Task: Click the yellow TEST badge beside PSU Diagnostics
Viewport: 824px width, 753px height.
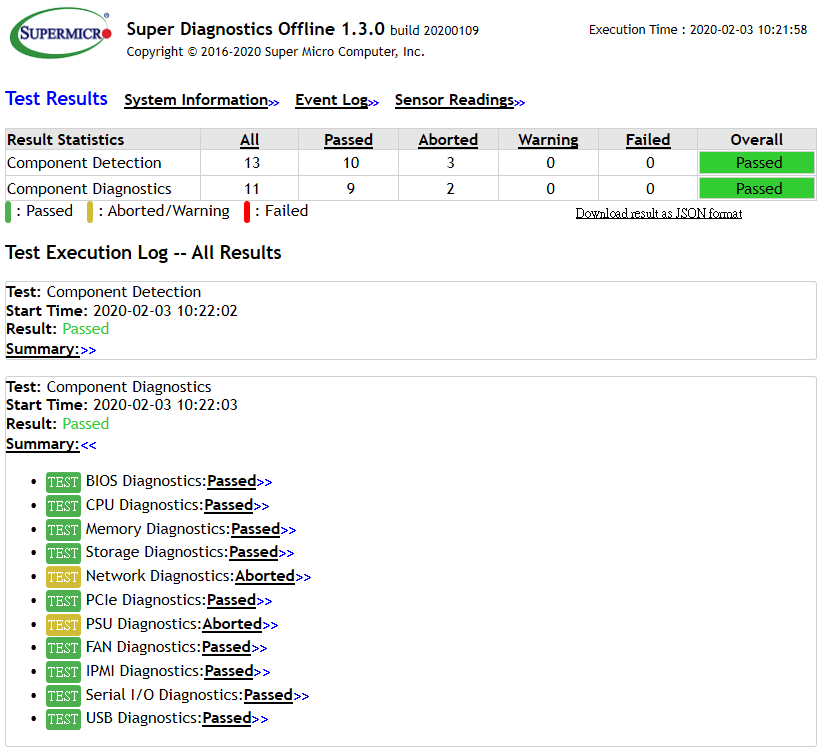Action: pos(63,625)
